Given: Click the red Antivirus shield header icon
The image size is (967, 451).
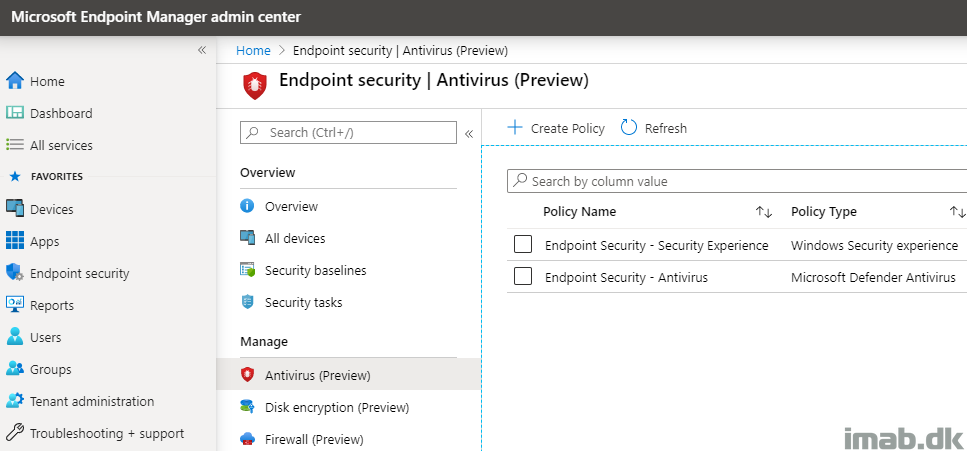Looking at the screenshot, I should [255, 85].
